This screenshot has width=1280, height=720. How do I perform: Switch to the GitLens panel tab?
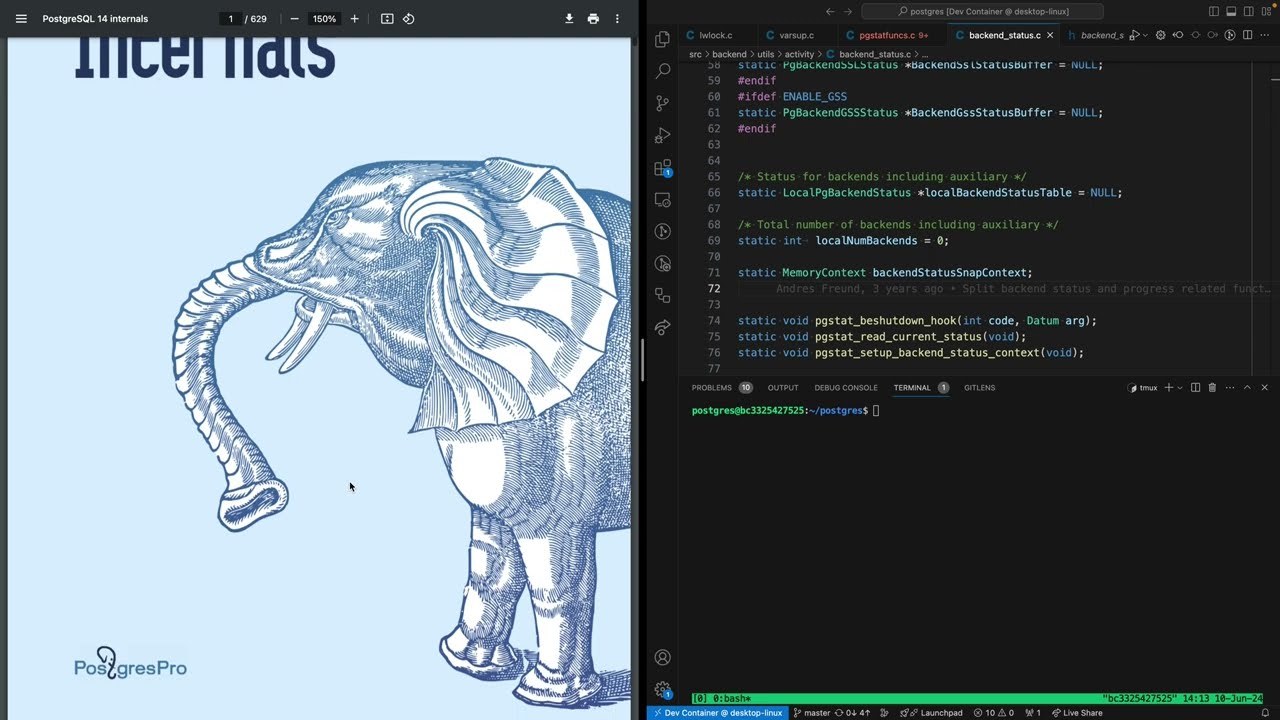[979, 387]
